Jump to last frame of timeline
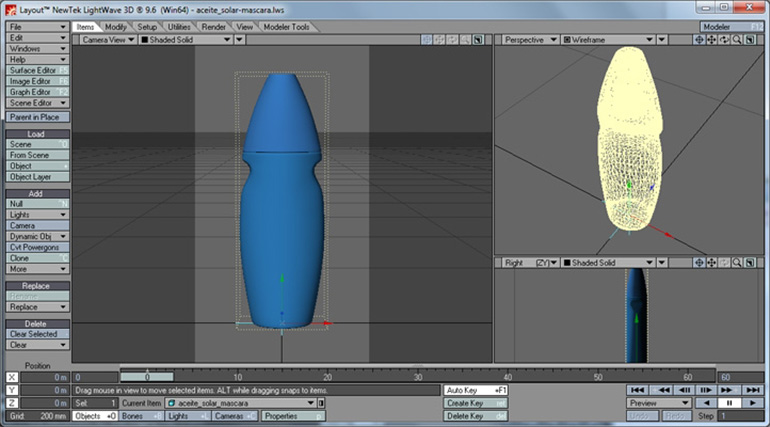The image size is (770, 427). pos(753,390)
